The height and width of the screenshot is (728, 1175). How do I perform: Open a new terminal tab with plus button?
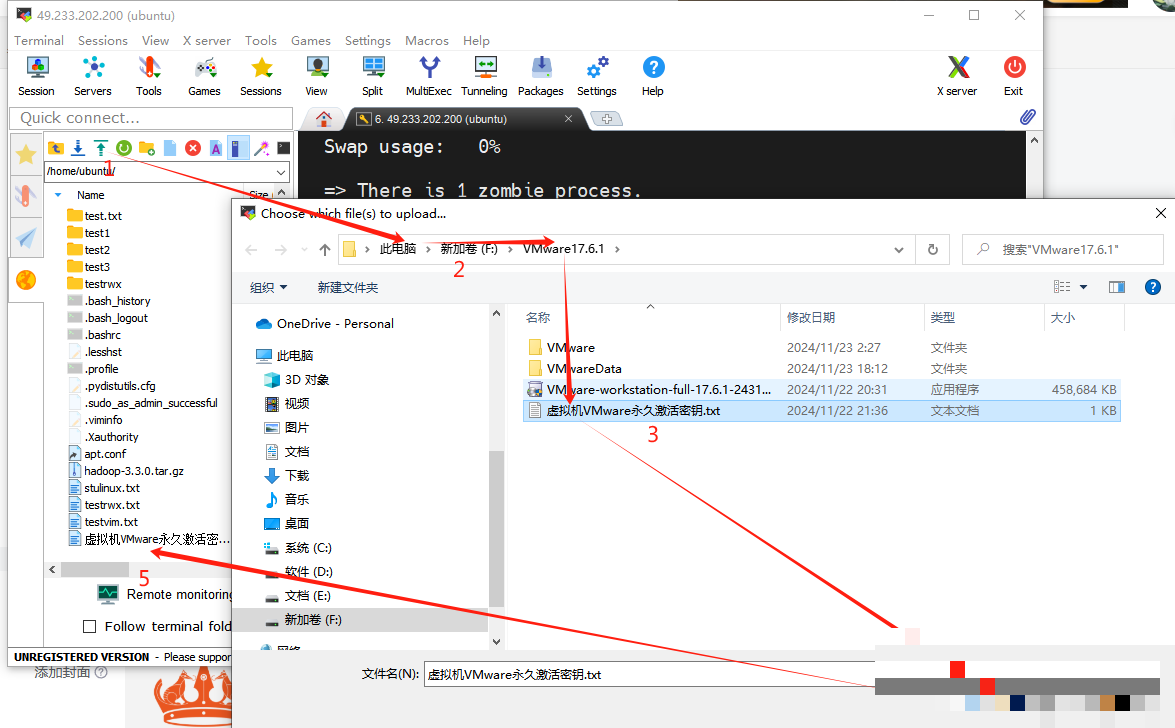[606, 118]
